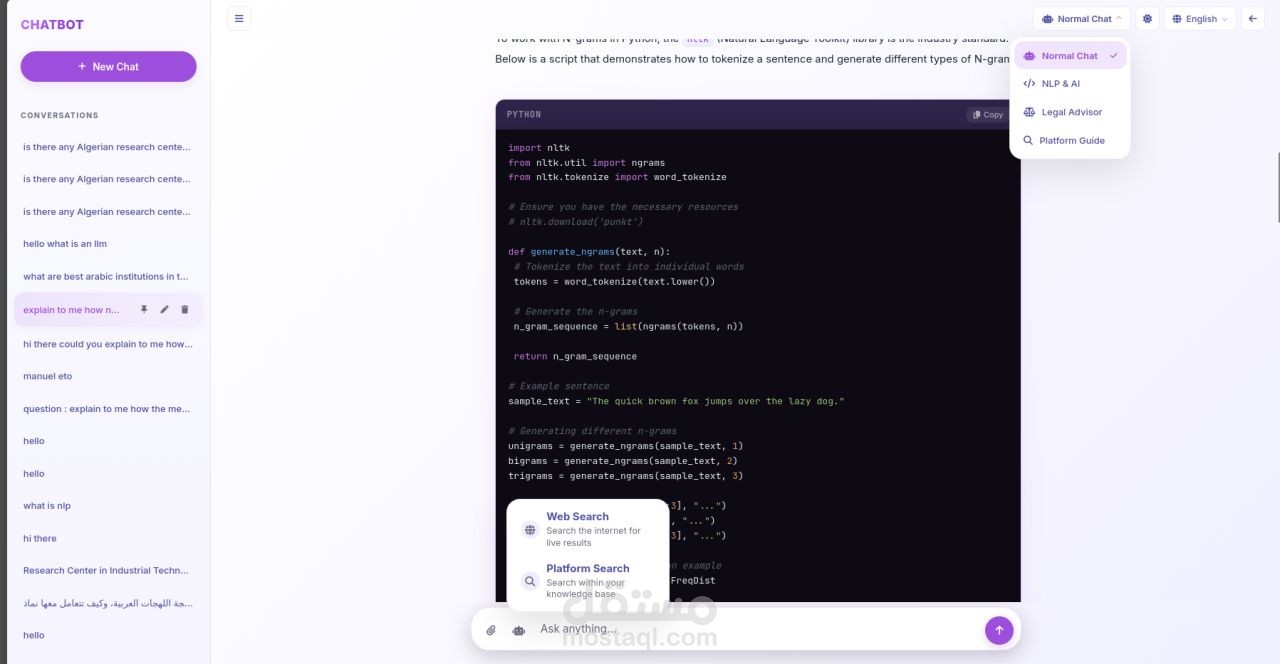Open the 'what is nlp' conversation

108,506
